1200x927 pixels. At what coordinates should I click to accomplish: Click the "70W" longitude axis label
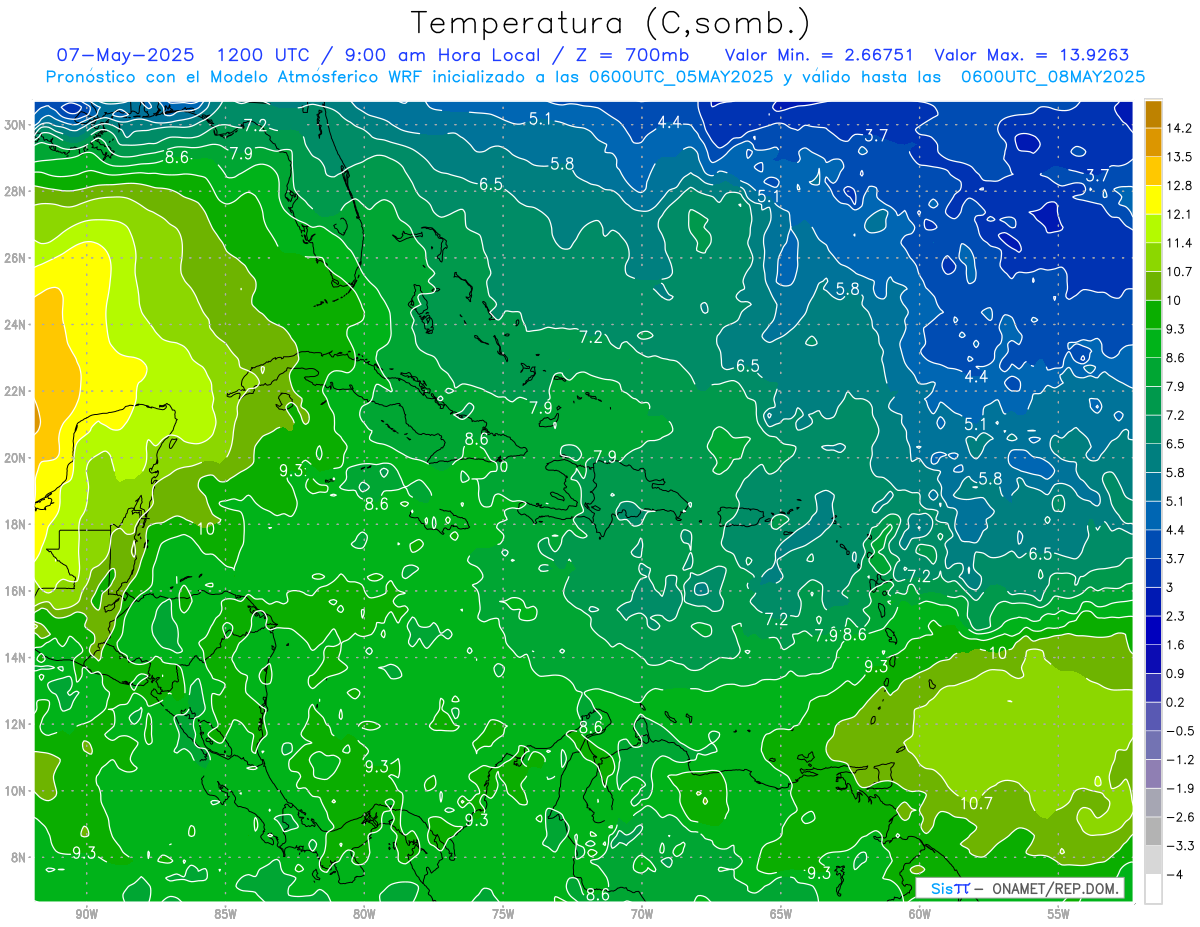point(642,914)
